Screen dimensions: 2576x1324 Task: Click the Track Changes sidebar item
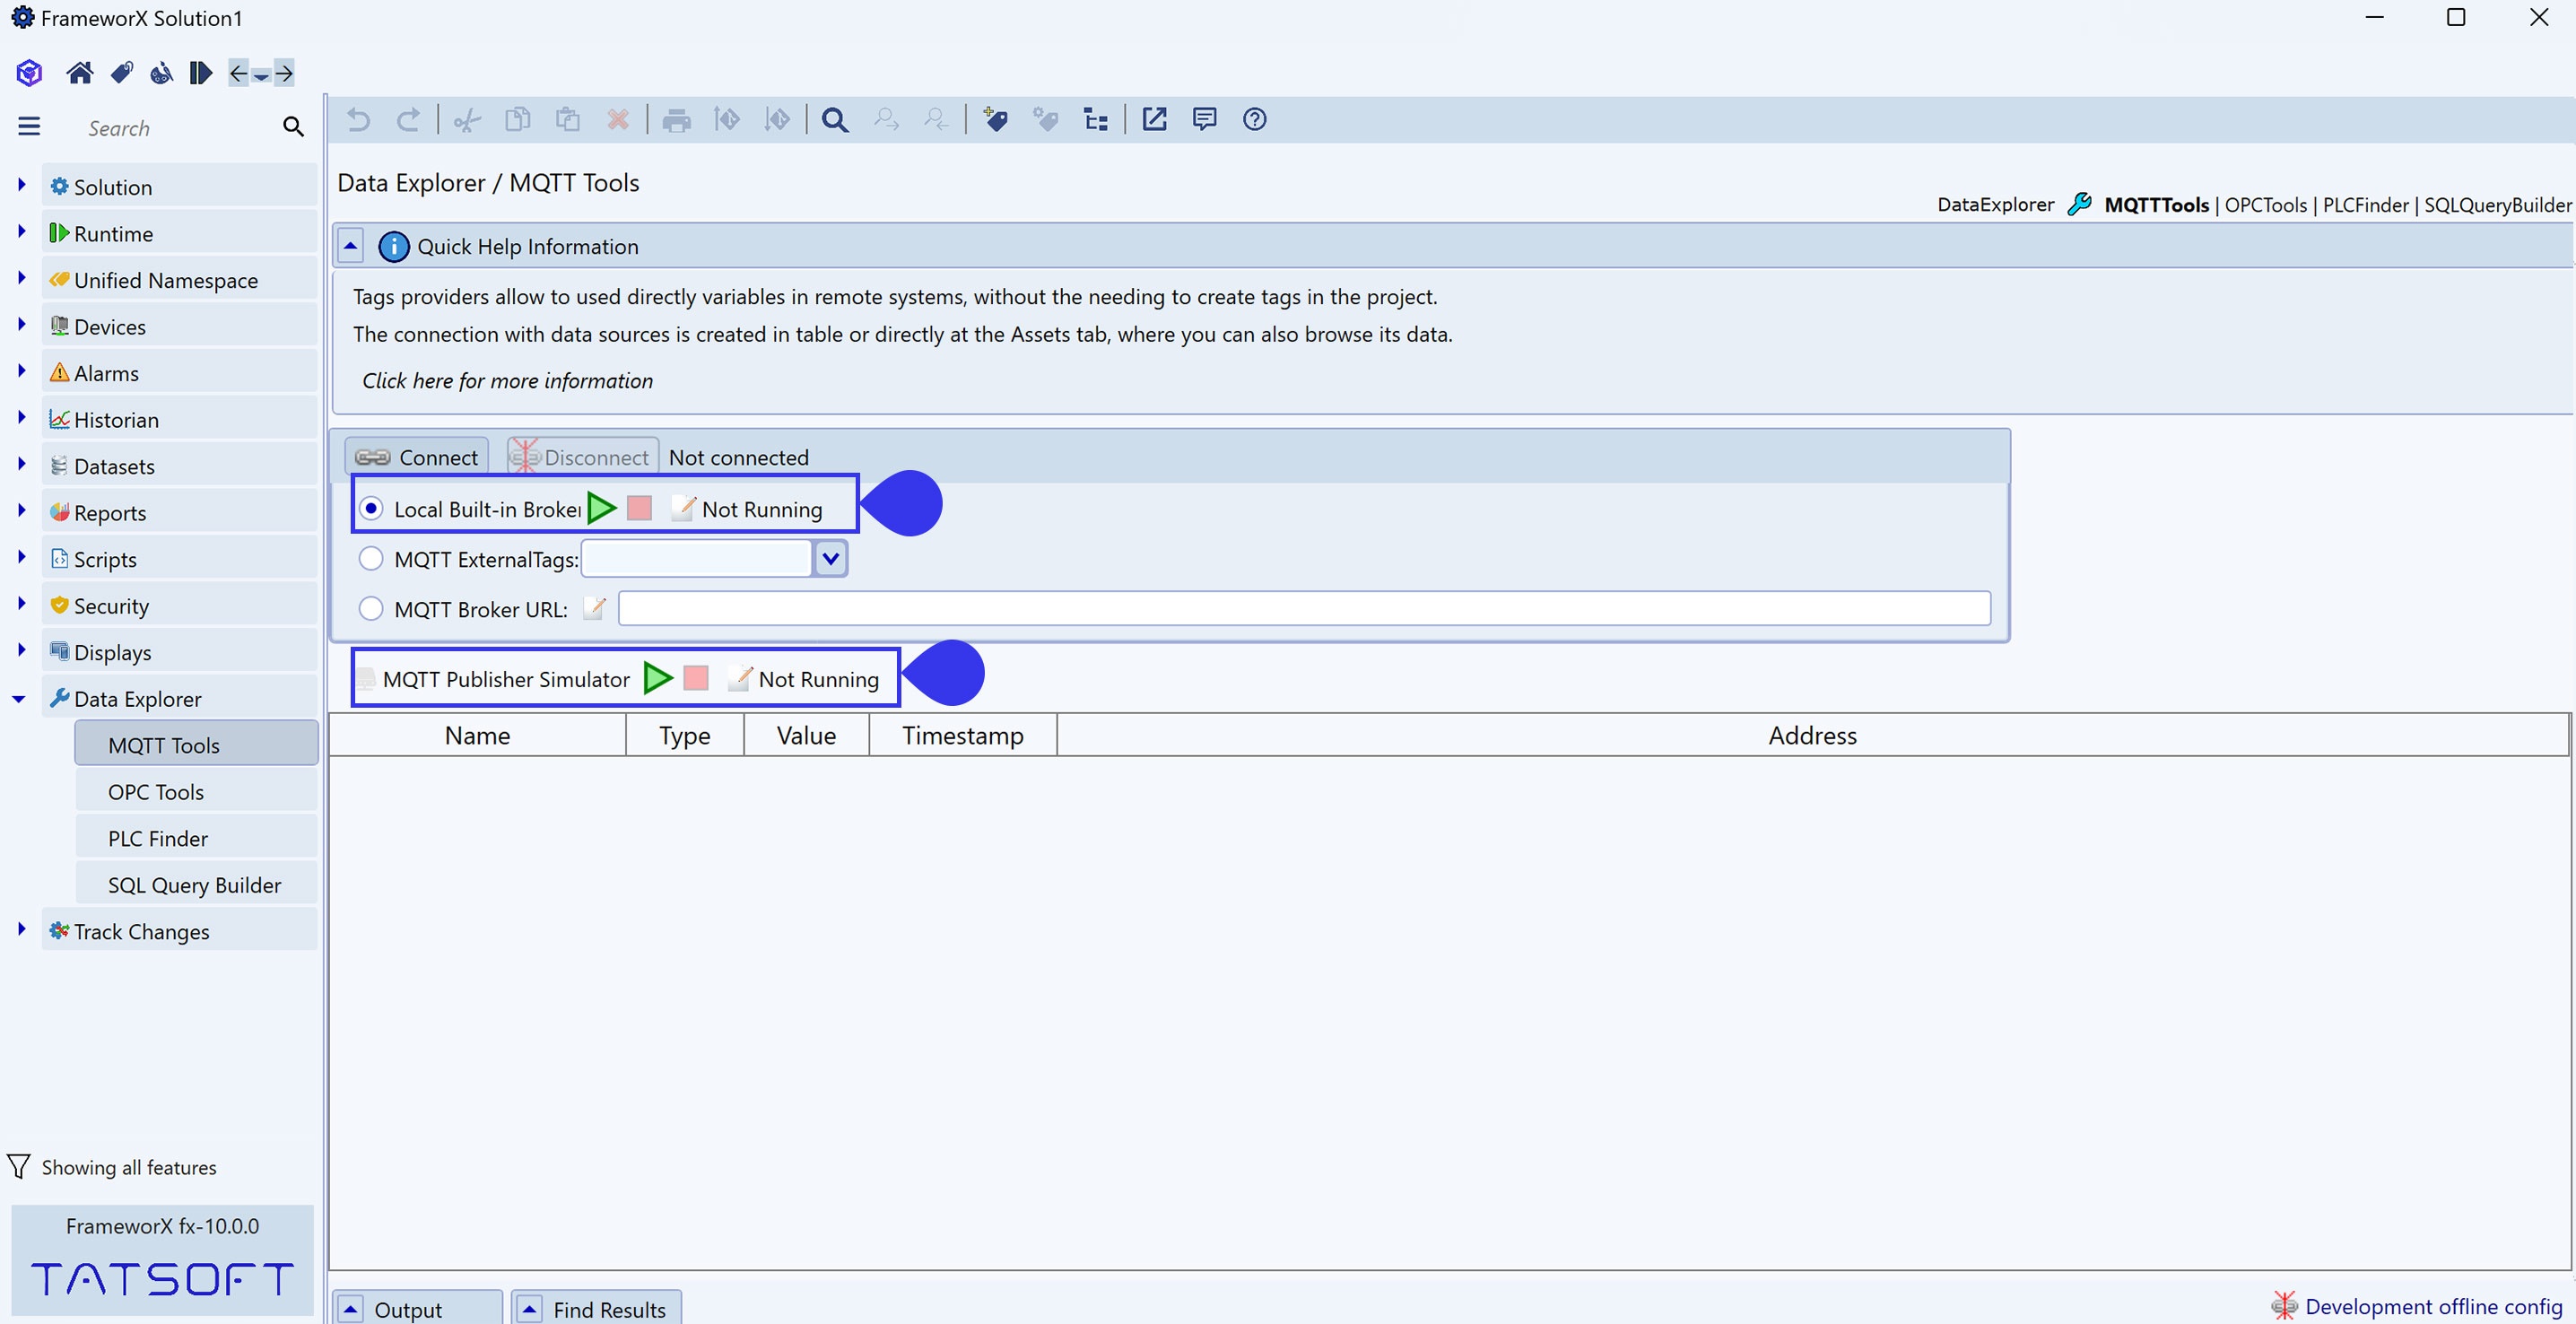click(x=179, y=931)
